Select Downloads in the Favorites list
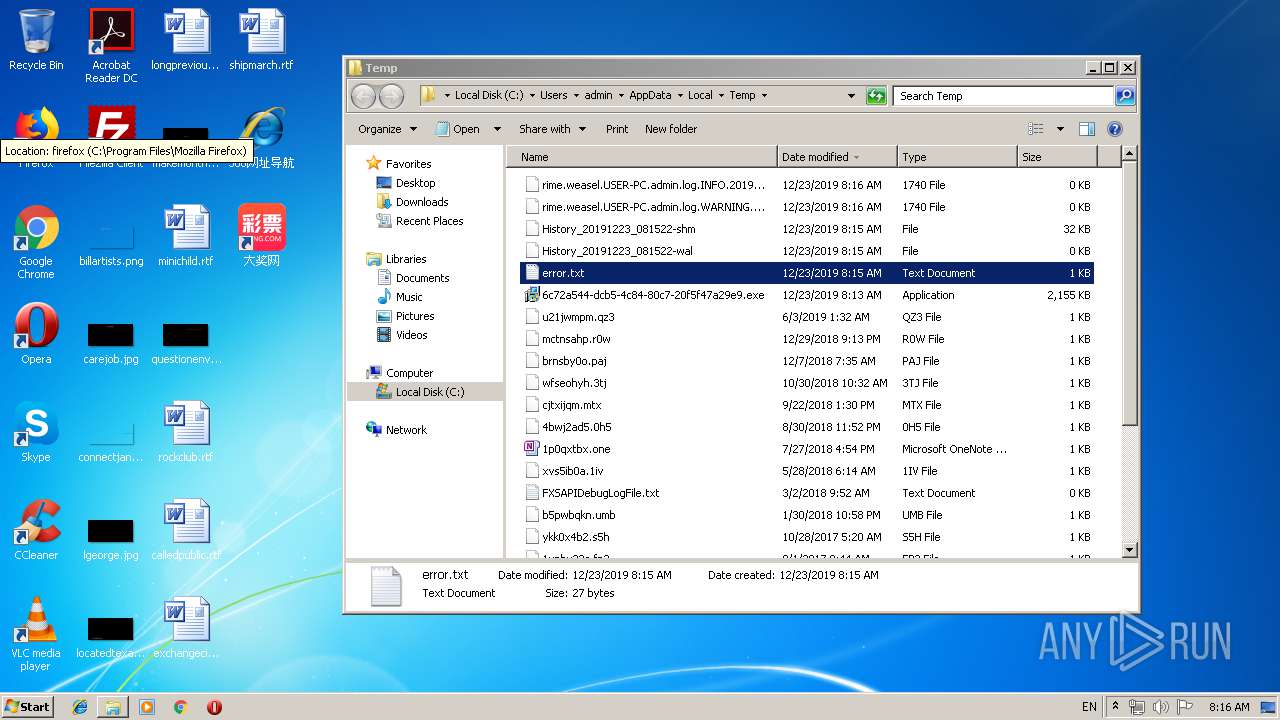Image resolution: width=1280 pixels, height=720 pixels. click(x=421, y=202)
